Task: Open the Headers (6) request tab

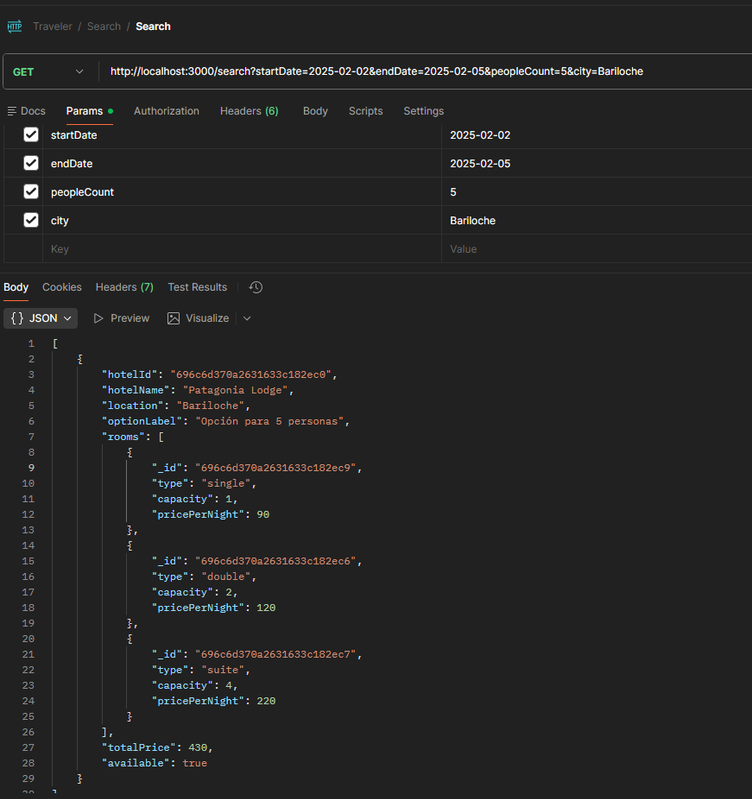Action: (249, 111)
